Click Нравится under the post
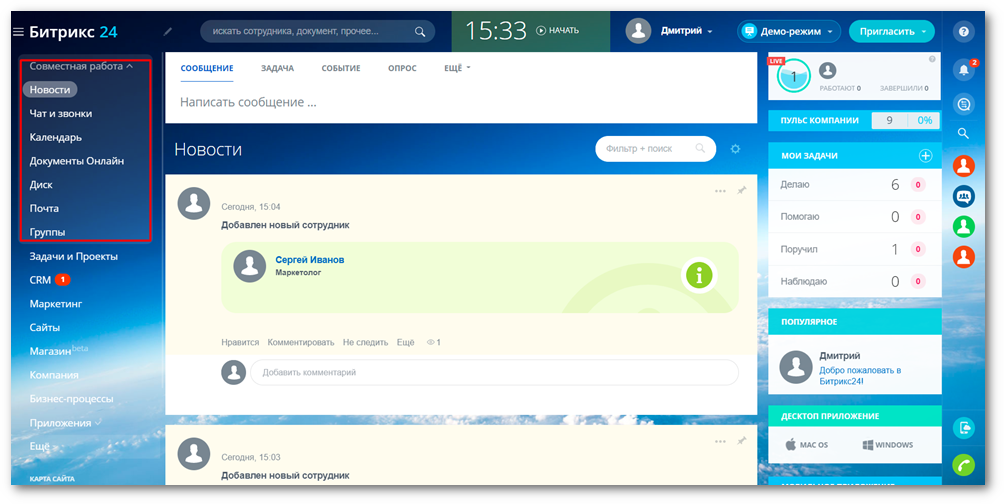Image resolution: width=1004 pixels, height=504 pixels. pos(240,343)
